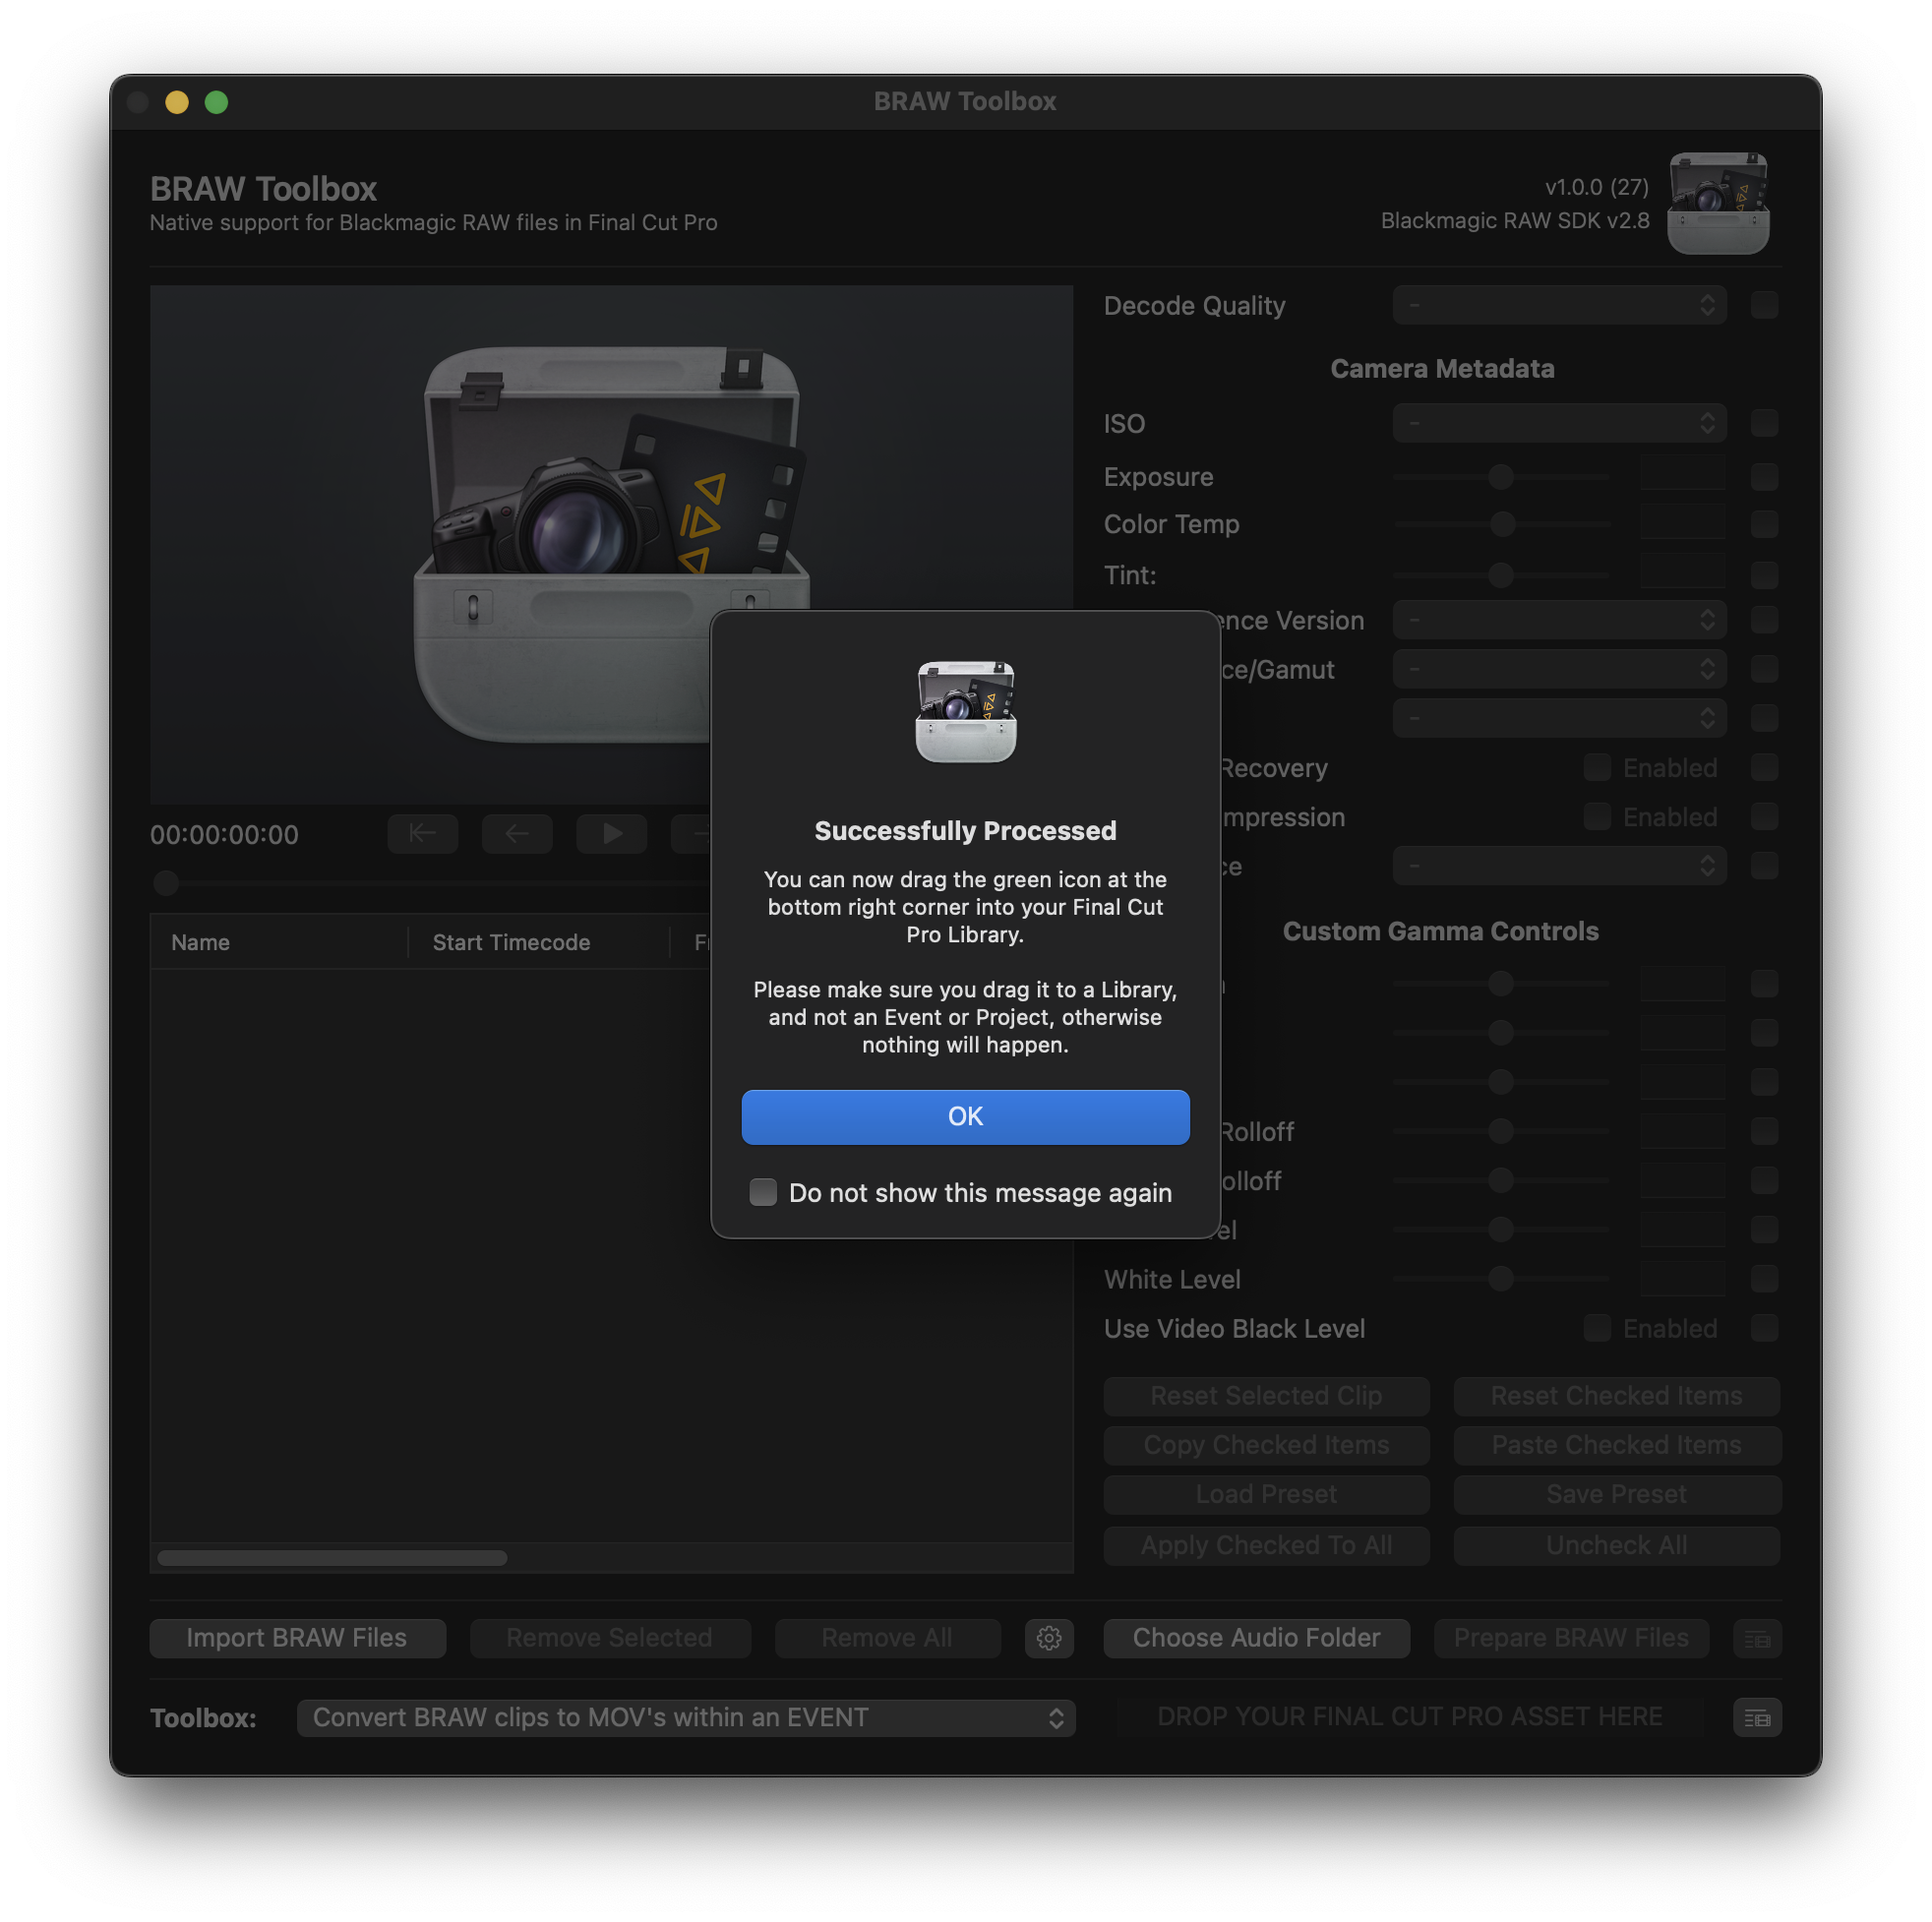This screenshot has height=1922, width=1932.
Task: Tick the checkbox beside Decode Quality
Action: coord(1764,306)
